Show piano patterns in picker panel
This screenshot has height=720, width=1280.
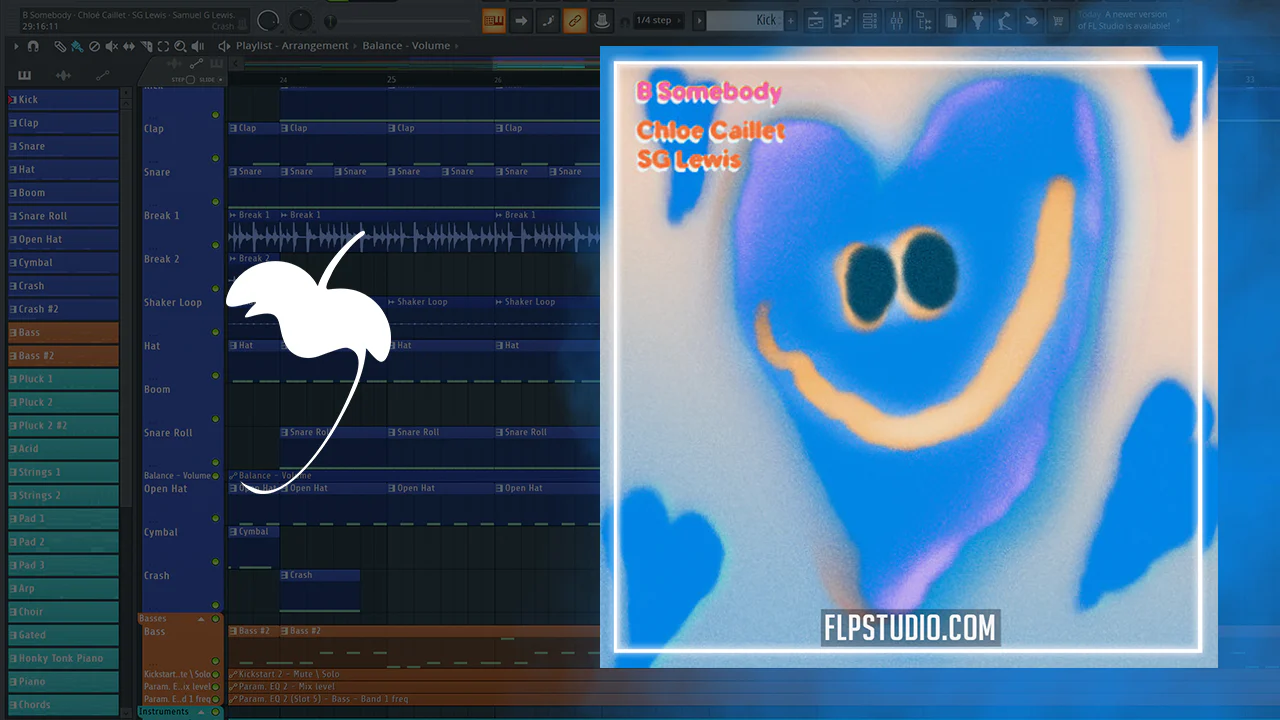point(25,76)
